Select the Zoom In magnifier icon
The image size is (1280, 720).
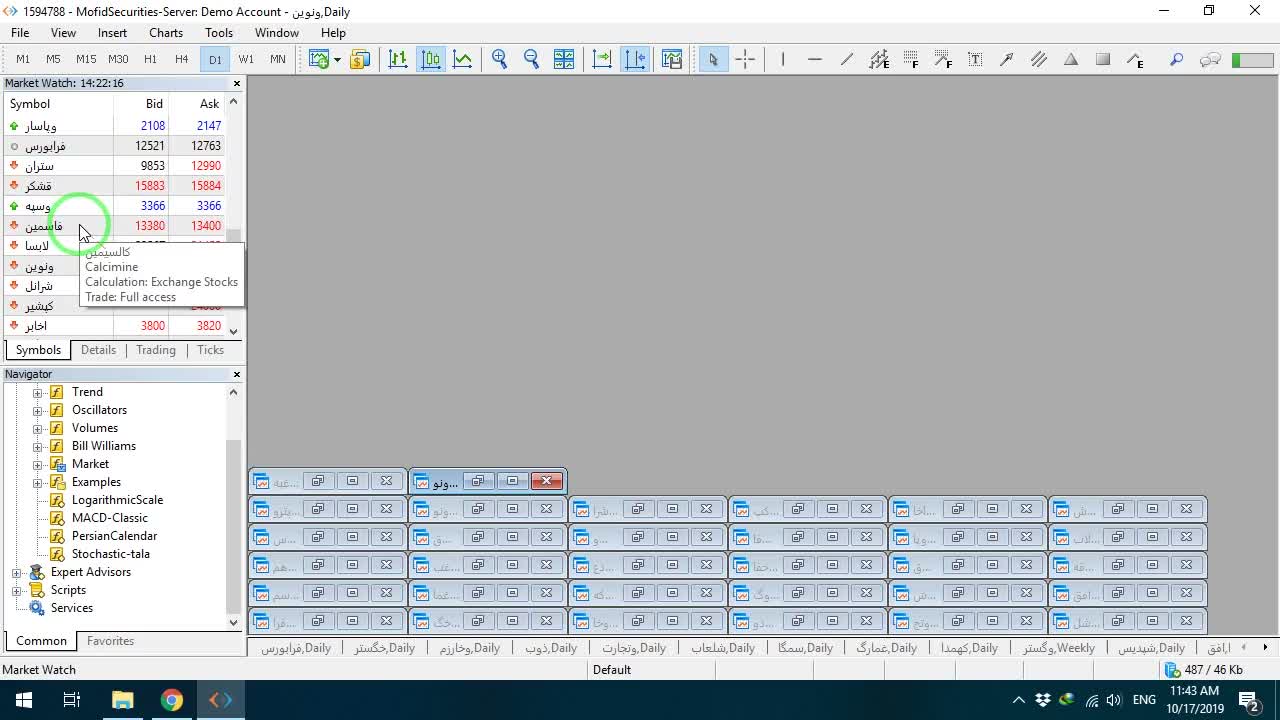(500, 60)
